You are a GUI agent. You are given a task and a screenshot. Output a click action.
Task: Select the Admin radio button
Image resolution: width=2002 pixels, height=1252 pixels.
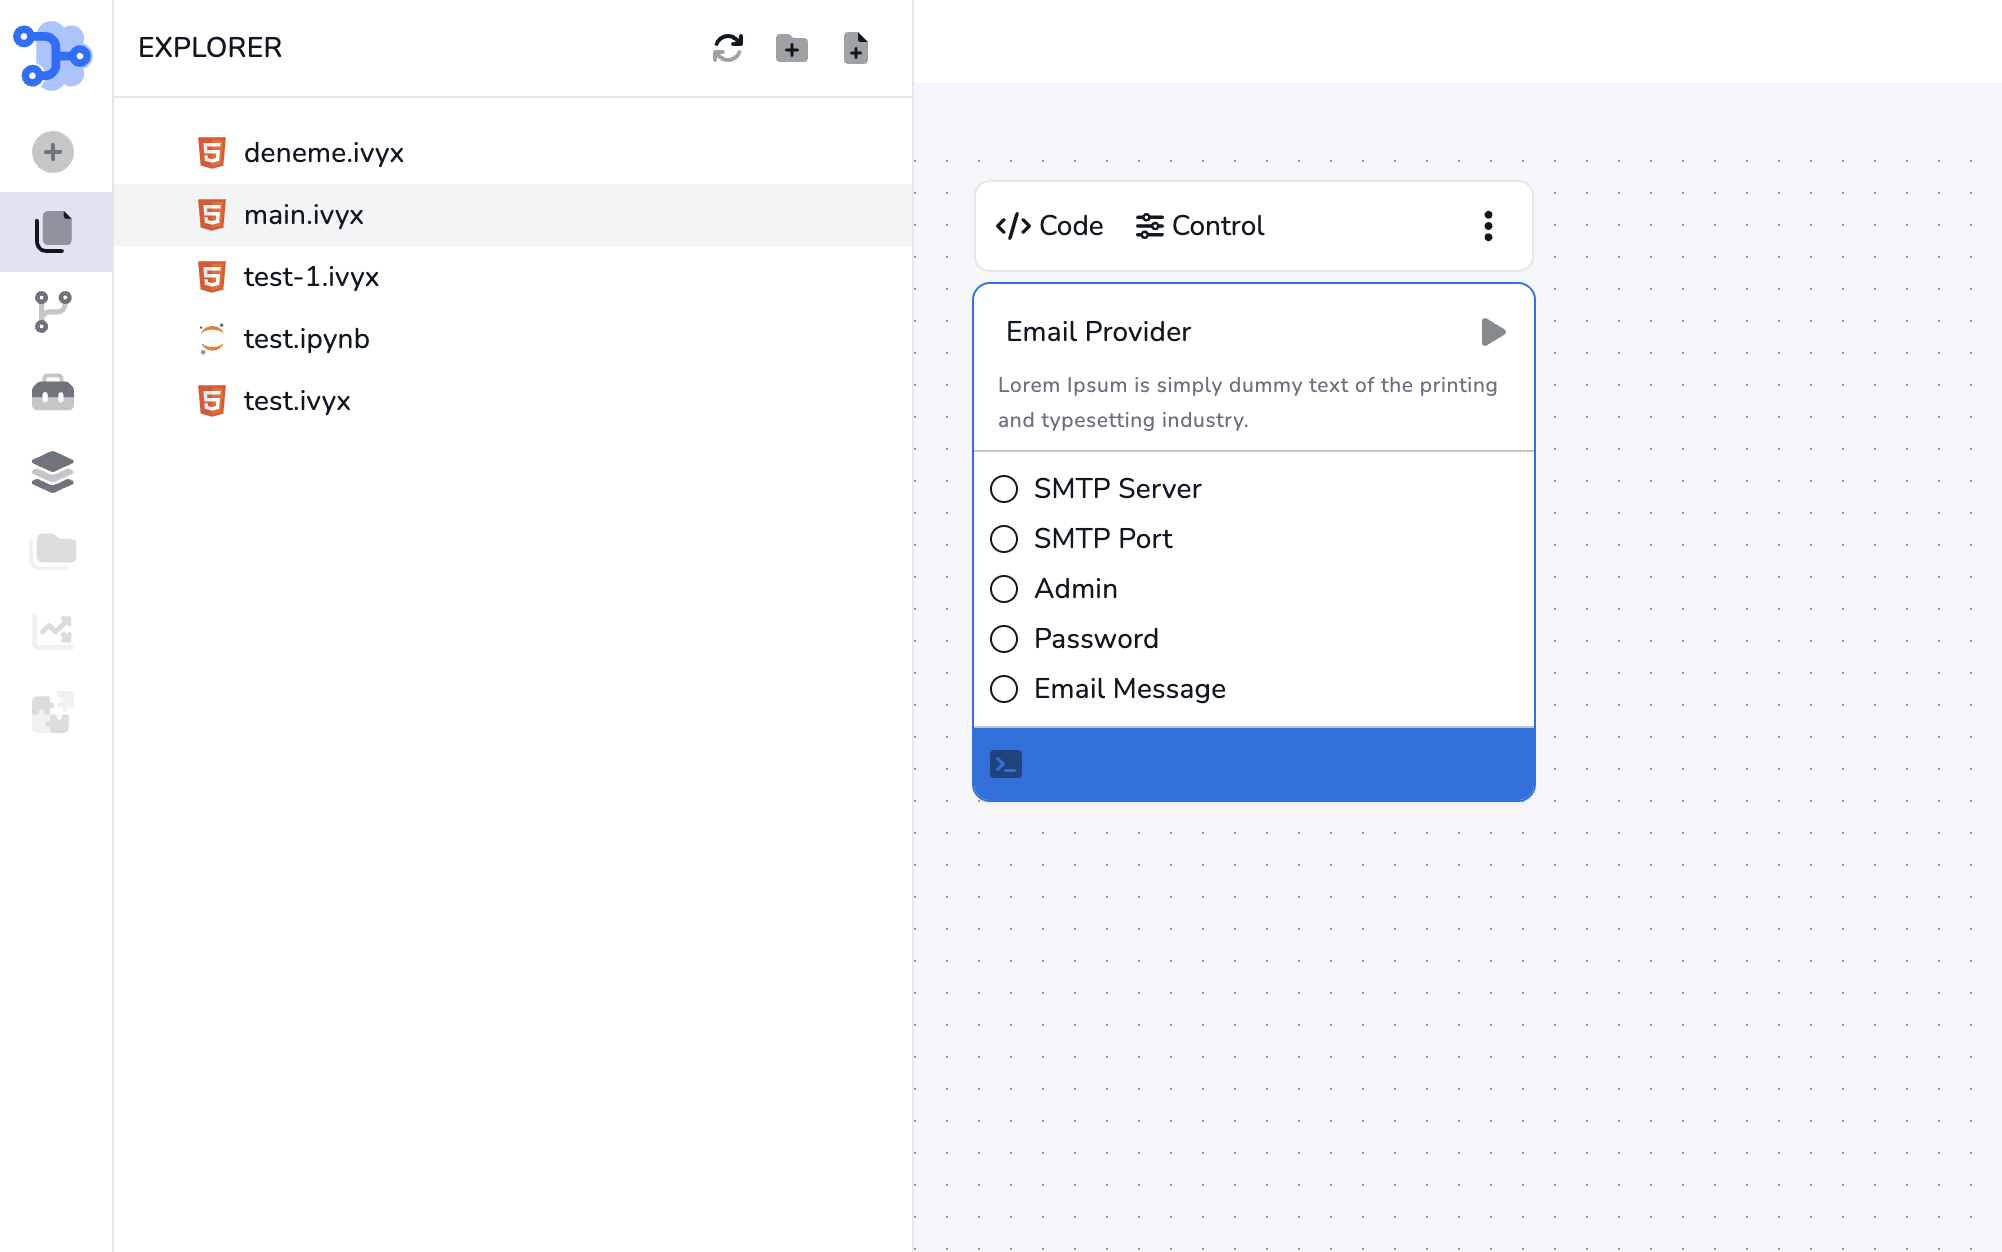[1004, 589]
